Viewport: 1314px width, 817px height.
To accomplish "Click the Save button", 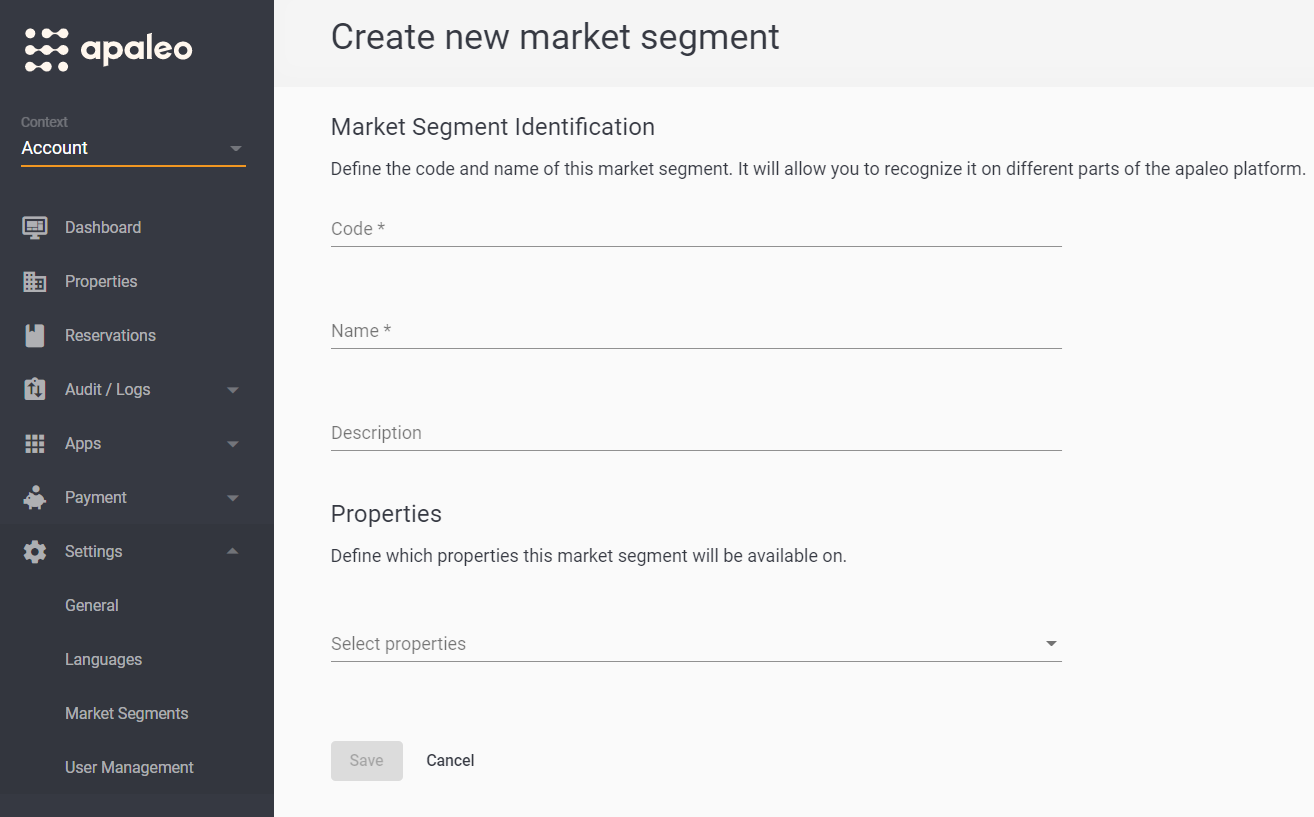I will pyautogui.click(x=367, y=761).
